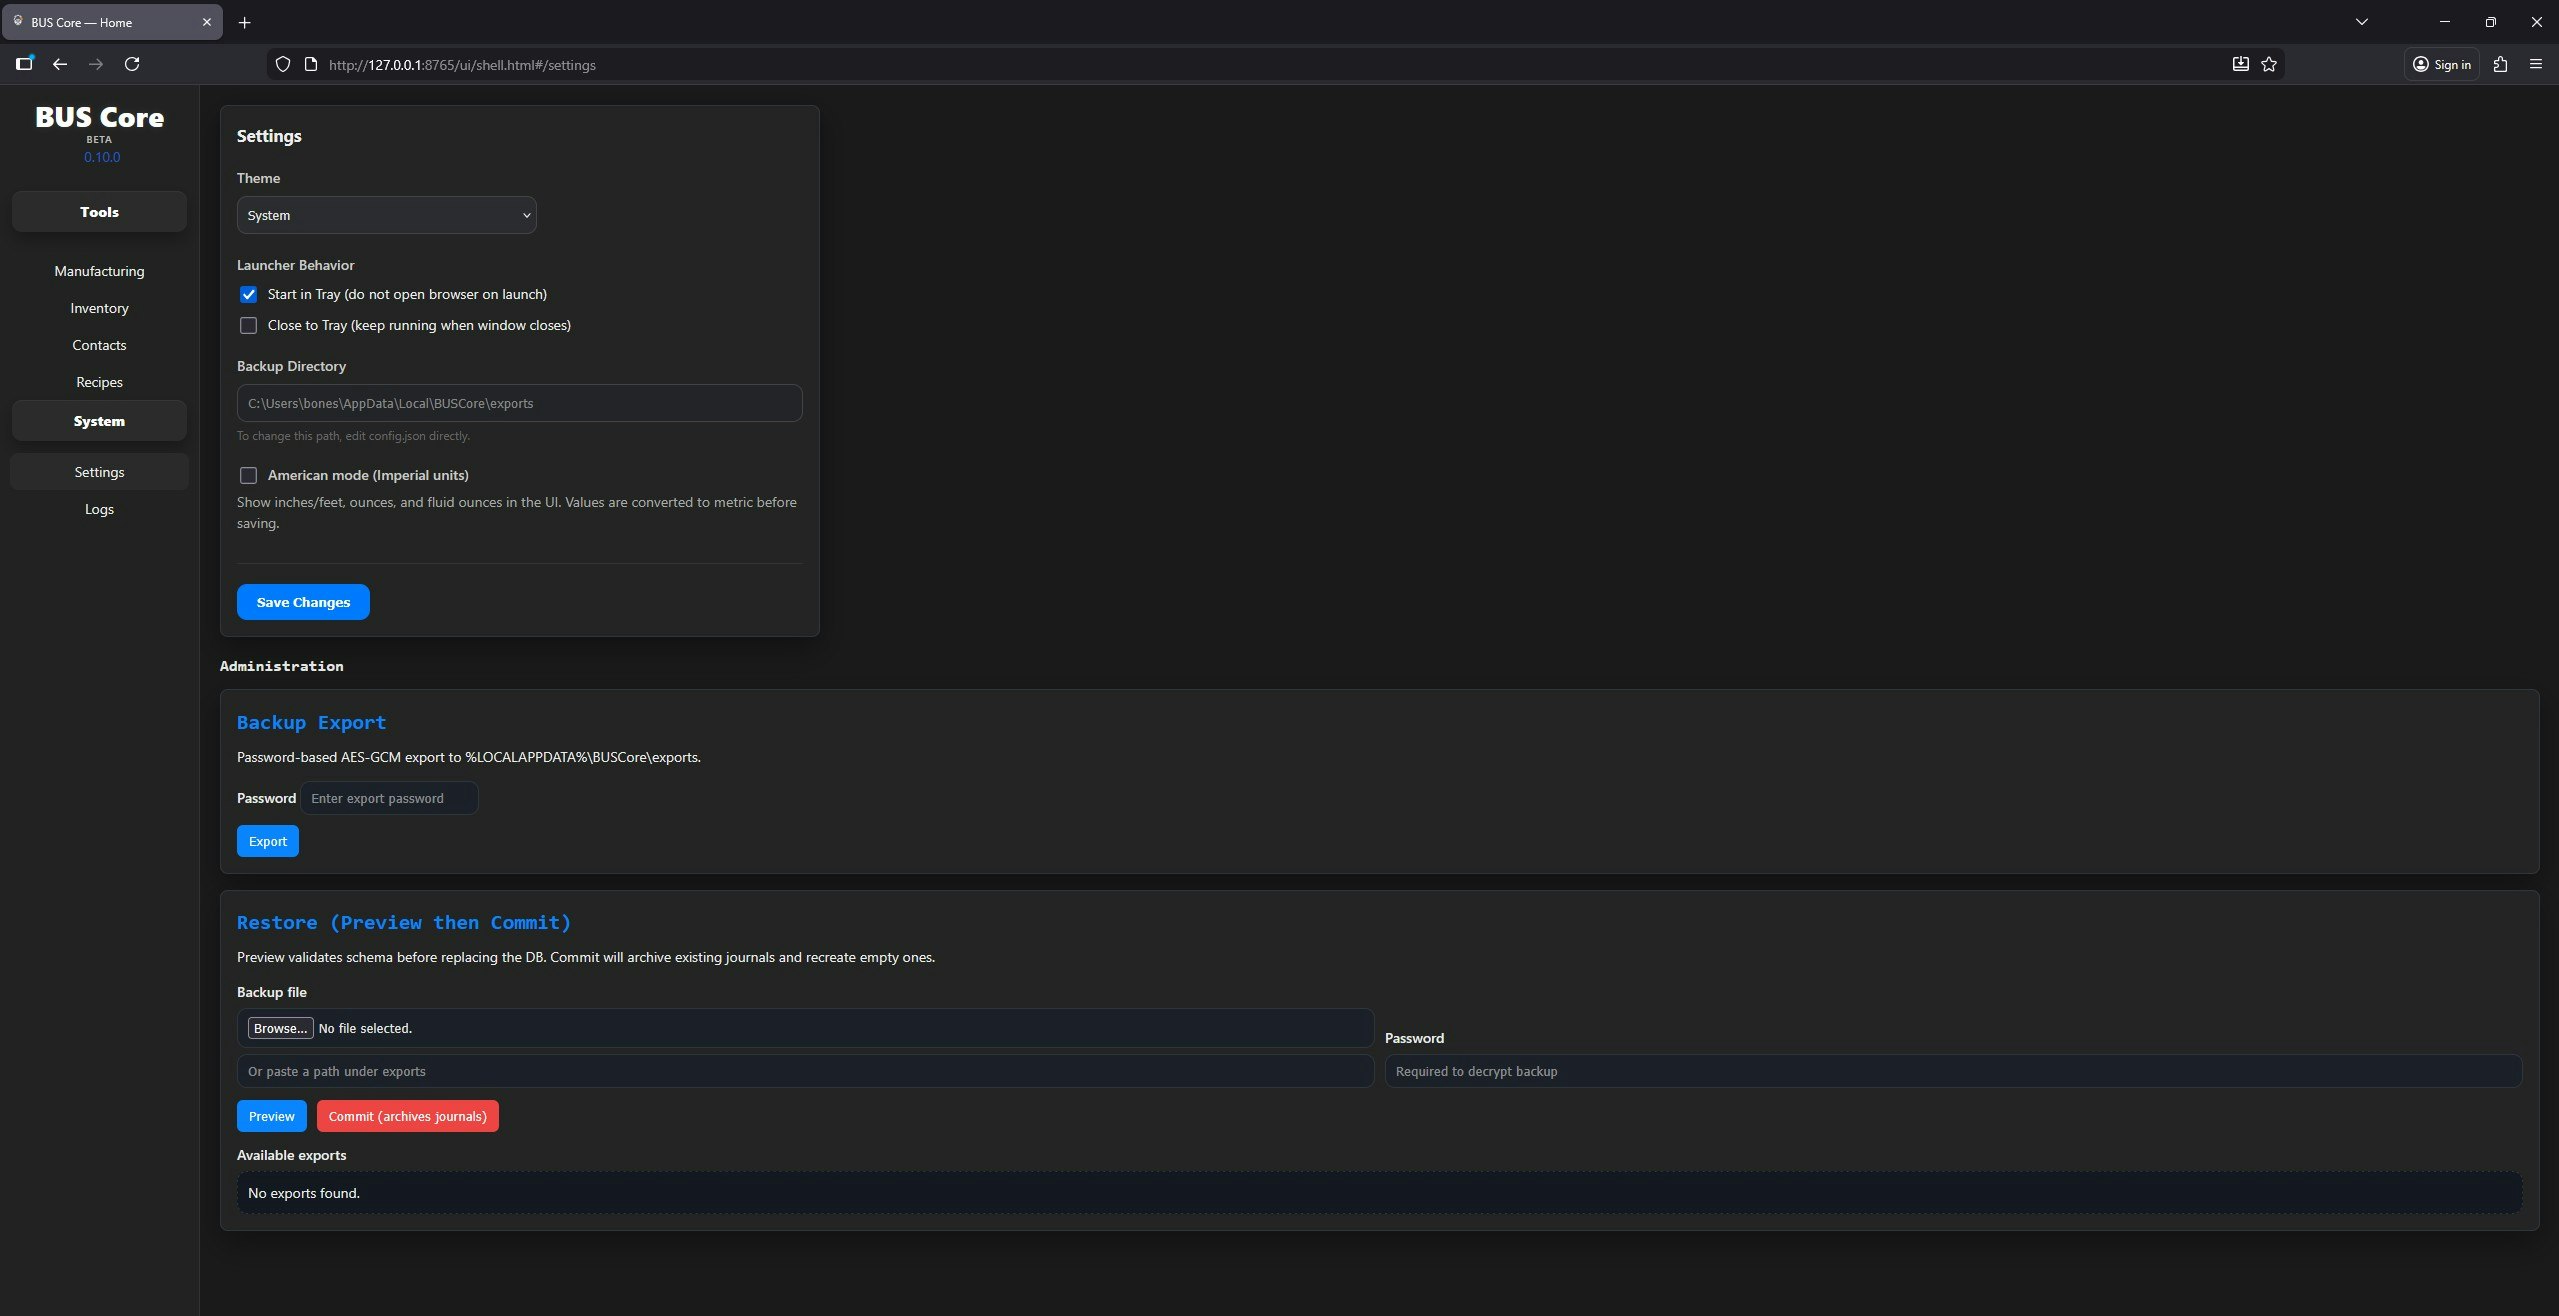Enable American mode imperial units
The height and width of the screenshot is (1316, 2559).
tap(248, 475)
